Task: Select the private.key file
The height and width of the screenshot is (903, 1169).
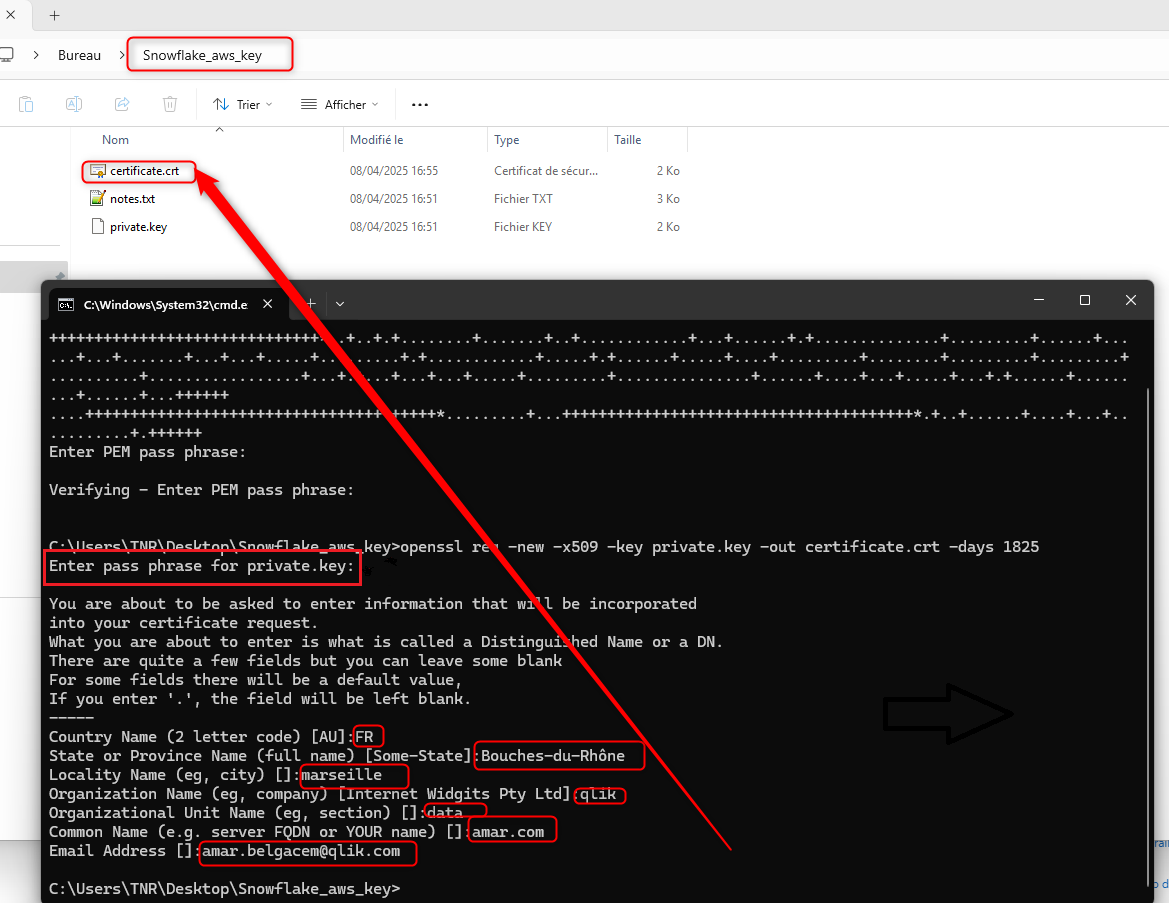Action: pyautogui.click(x=138, y=226)
